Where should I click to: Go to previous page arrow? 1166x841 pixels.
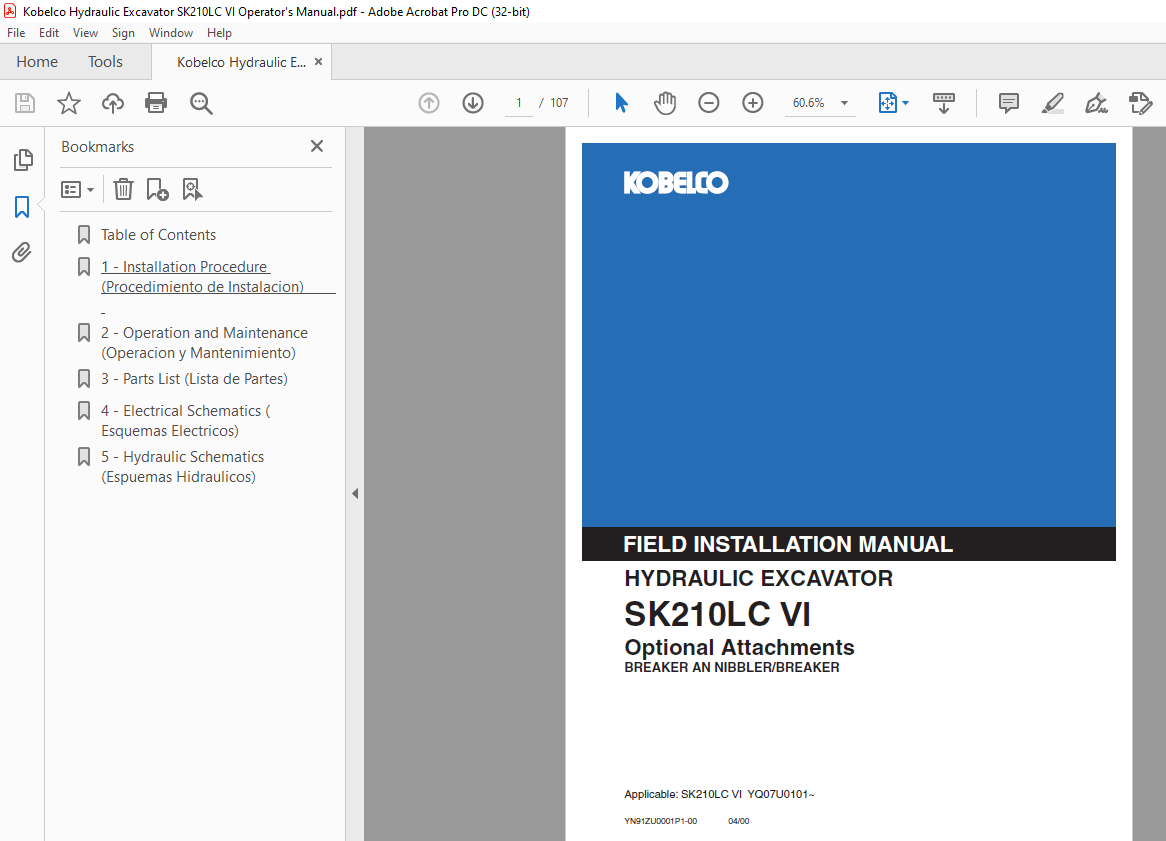point(429,103)
